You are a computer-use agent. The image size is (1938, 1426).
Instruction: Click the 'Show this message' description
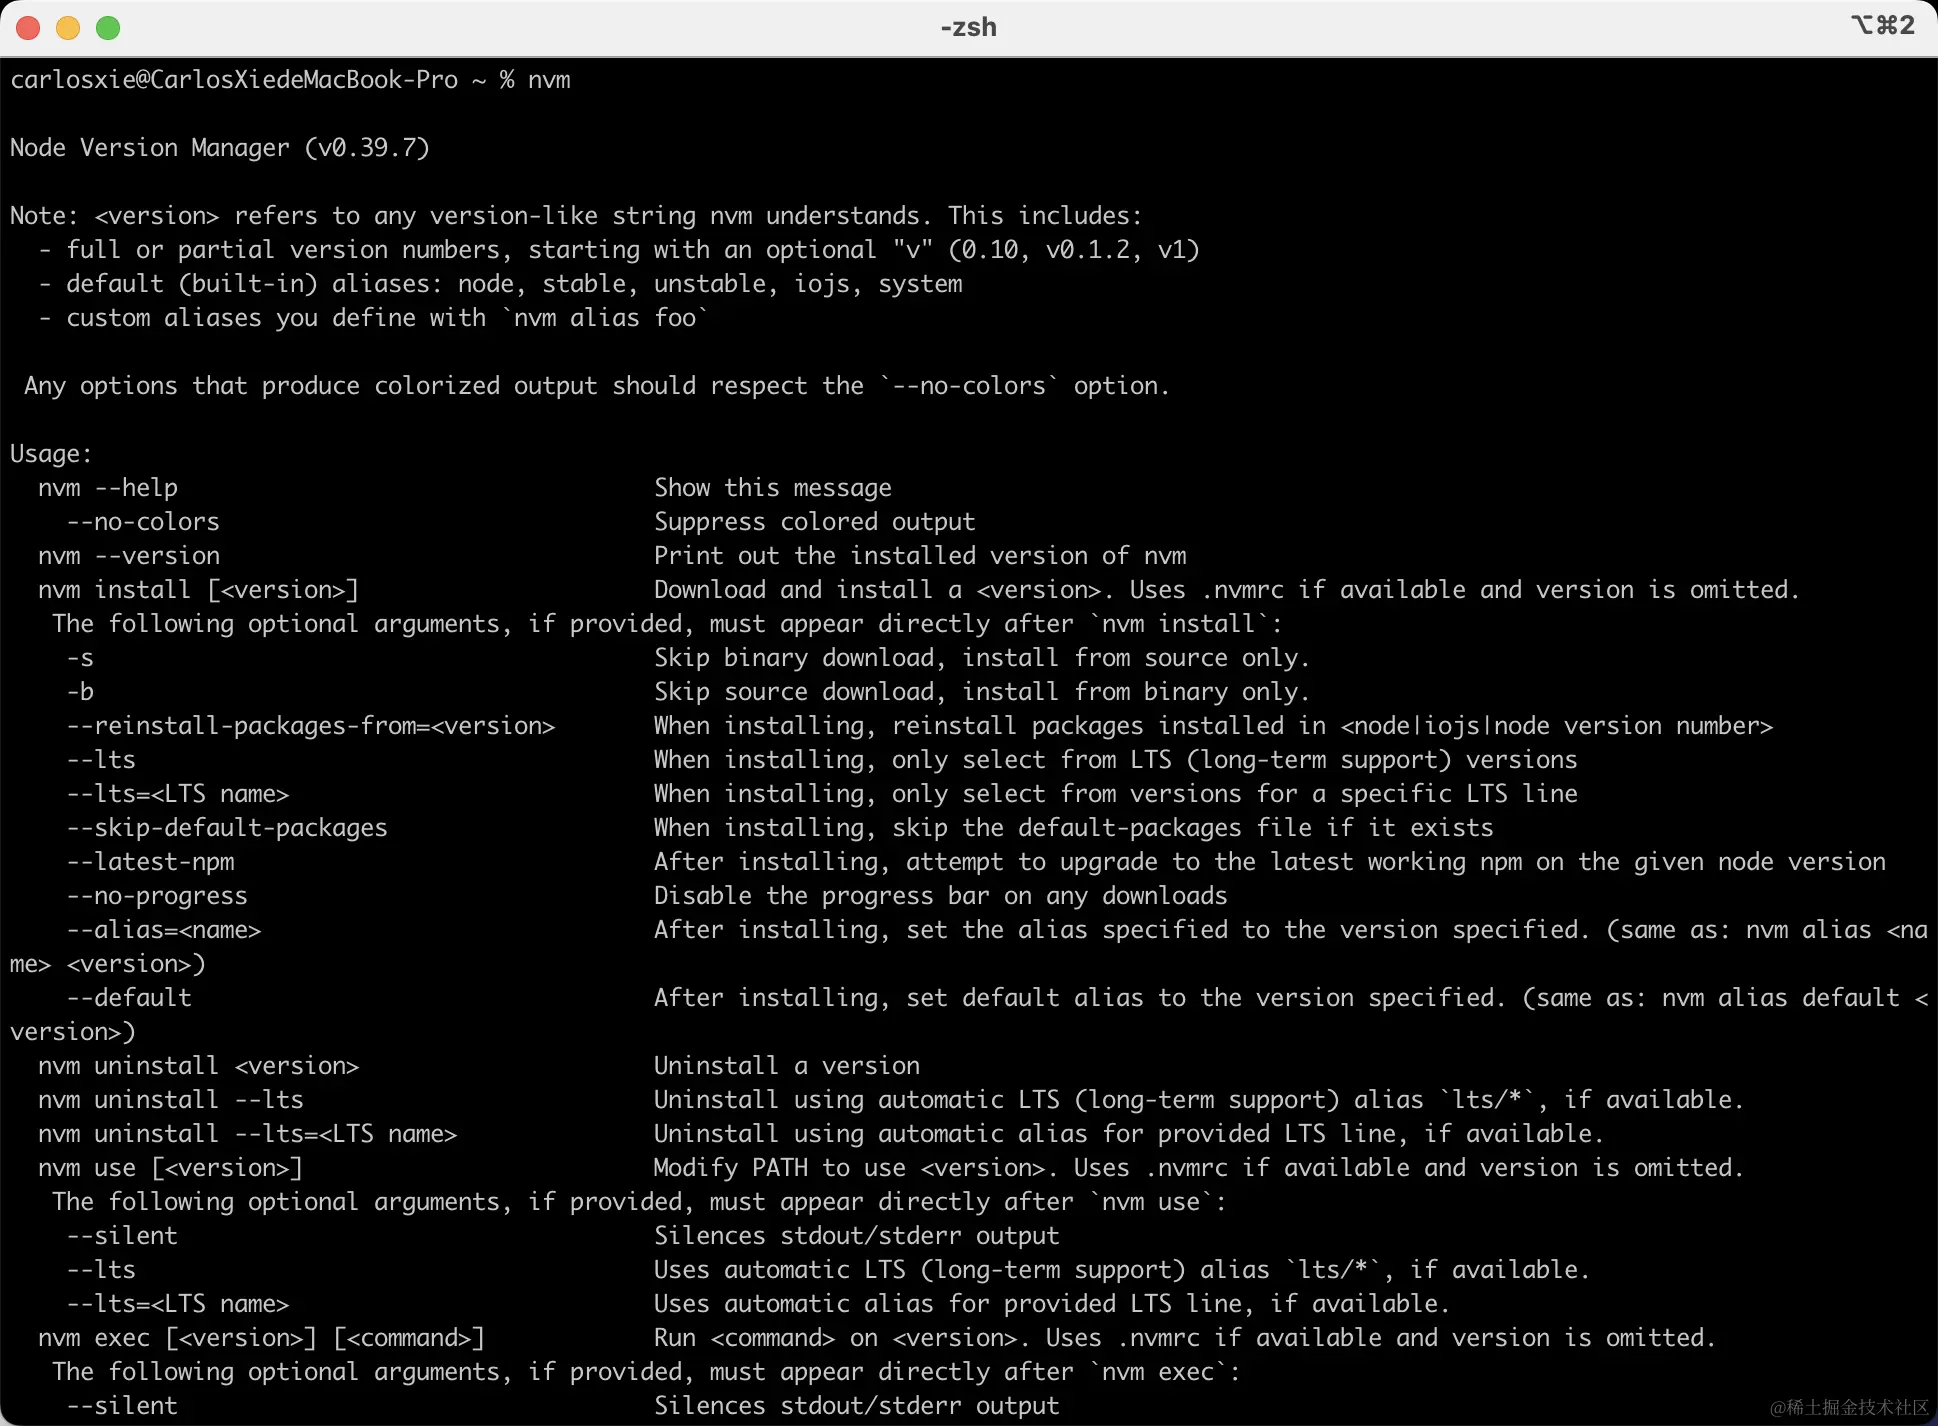[772, 488]
